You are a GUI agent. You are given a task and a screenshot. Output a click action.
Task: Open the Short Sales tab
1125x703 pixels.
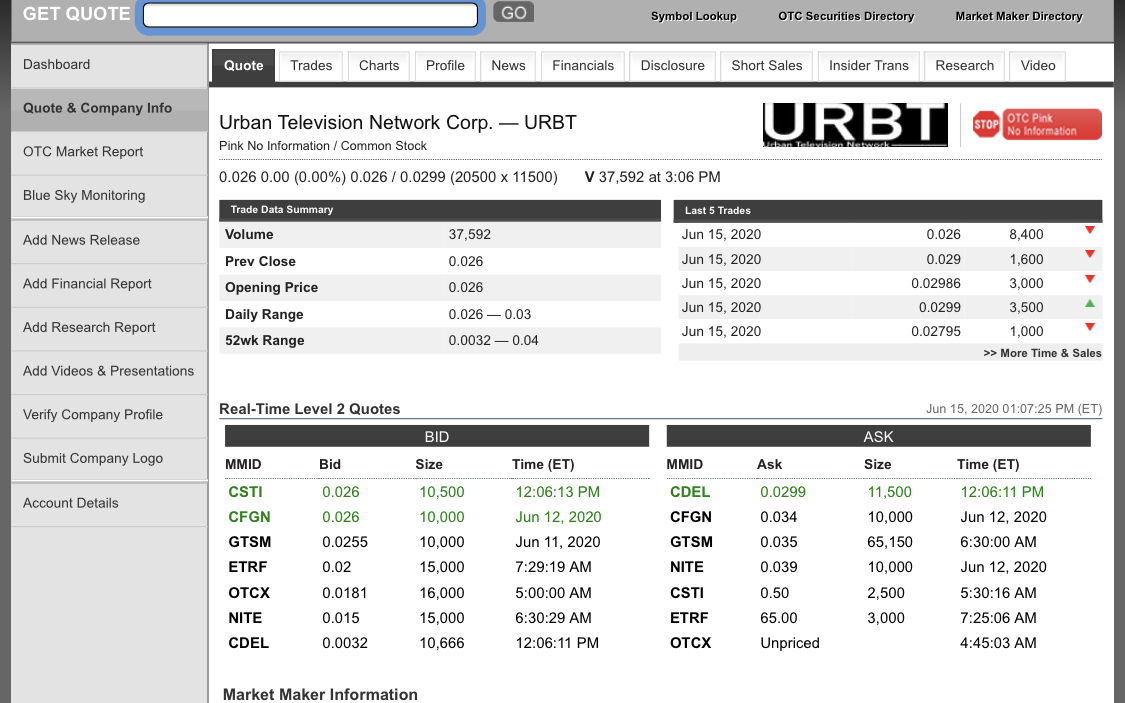coord(766,65)
